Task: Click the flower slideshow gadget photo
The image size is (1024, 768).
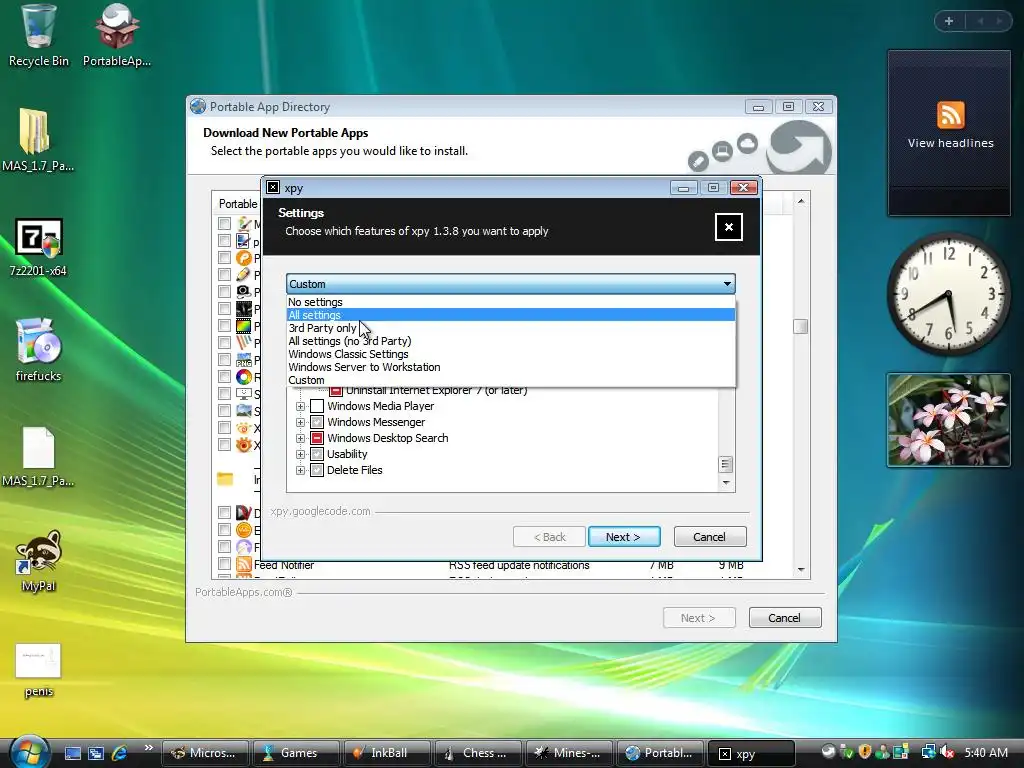Action: point(948,420)
